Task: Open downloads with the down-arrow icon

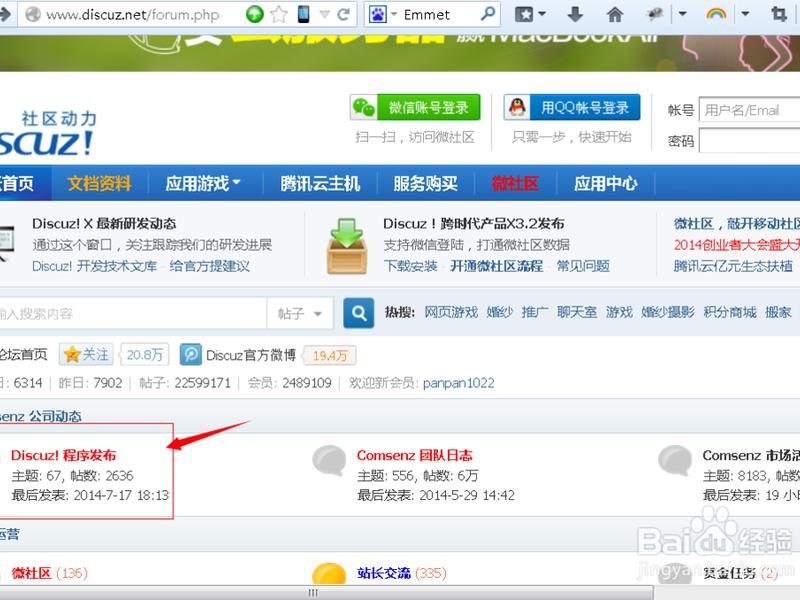Action: [x=575, y=14]
